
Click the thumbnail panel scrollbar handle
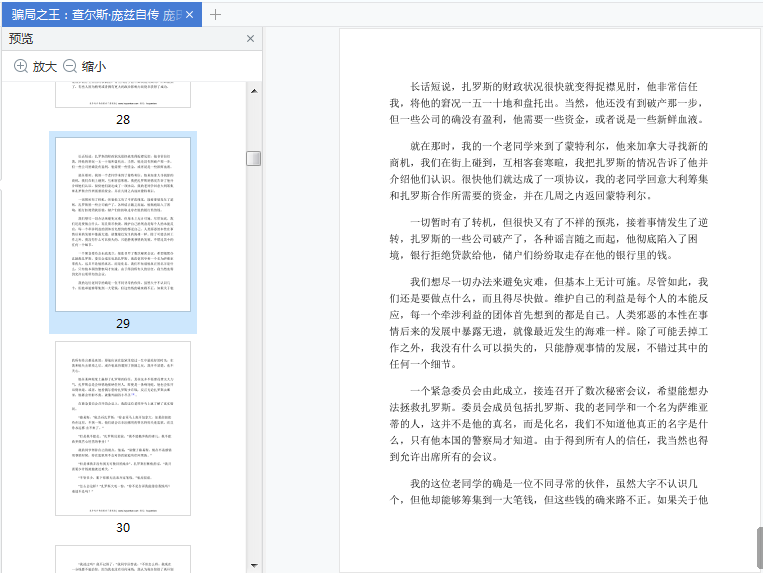click(x=254, y=159)
